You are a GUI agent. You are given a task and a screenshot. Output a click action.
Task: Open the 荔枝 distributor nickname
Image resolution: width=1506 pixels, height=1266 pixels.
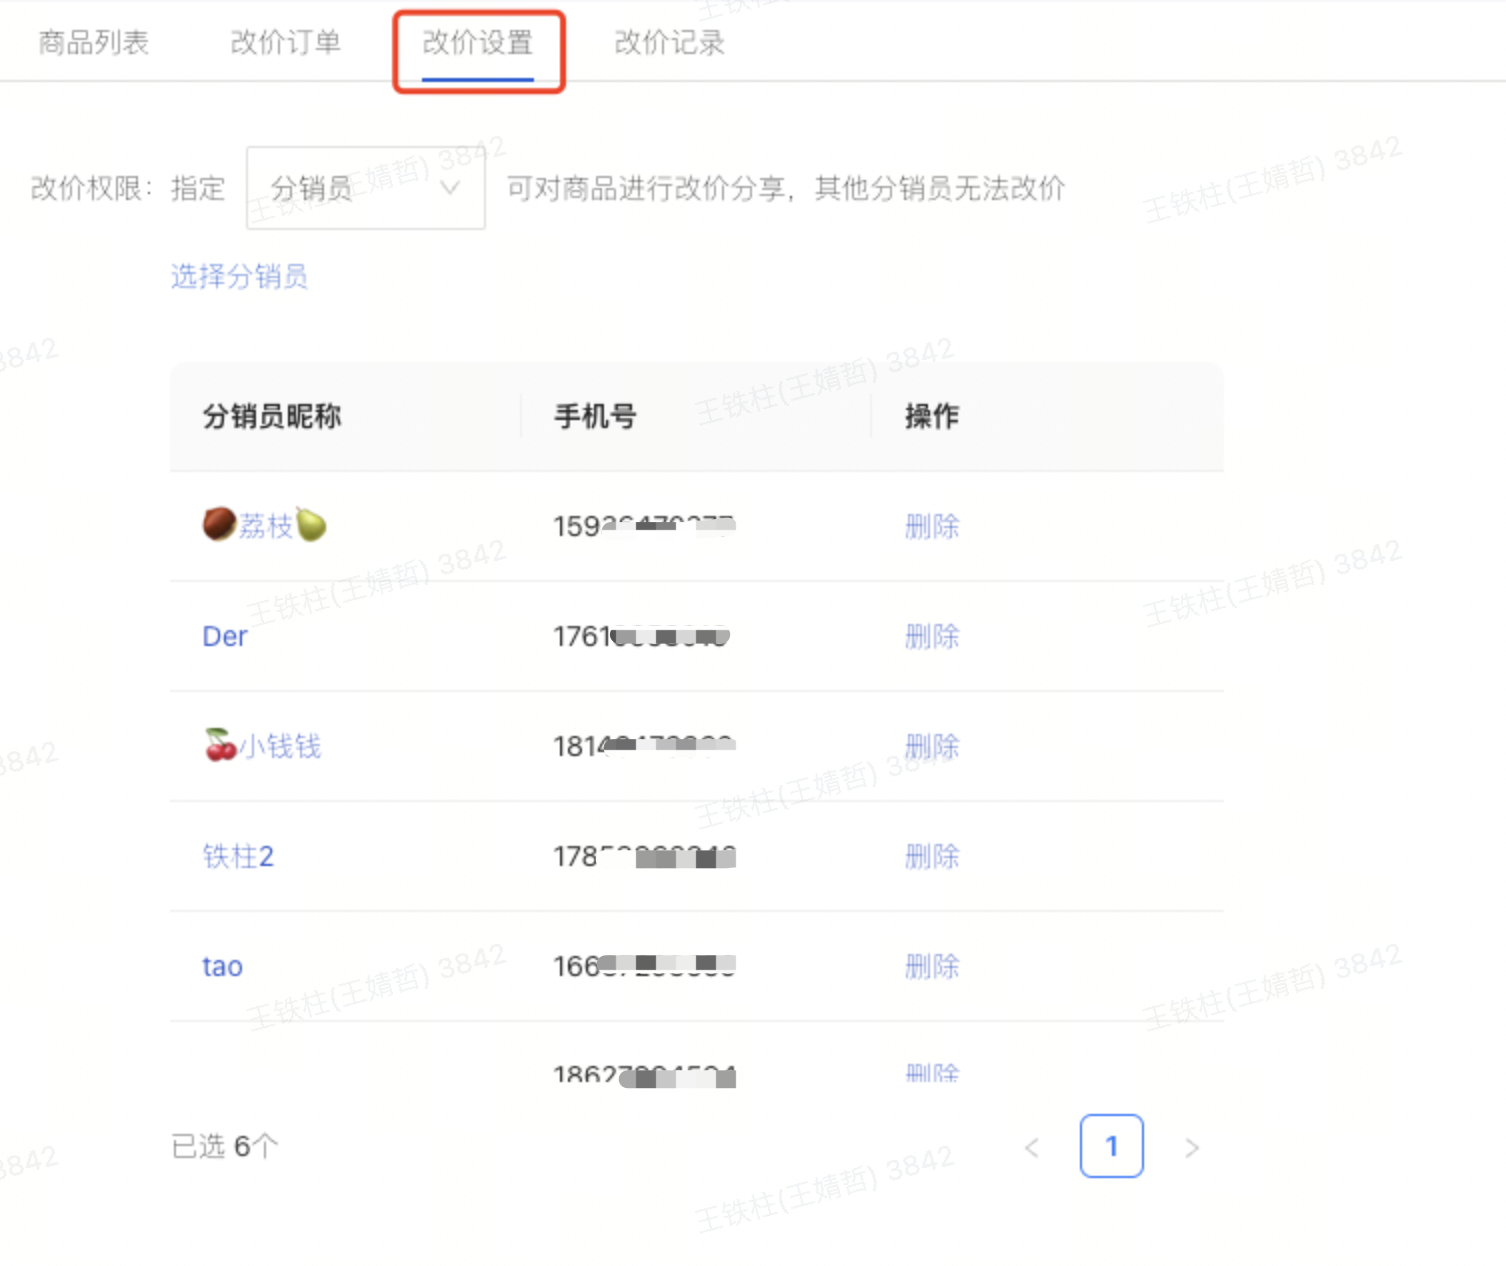[x=265, y=525]
